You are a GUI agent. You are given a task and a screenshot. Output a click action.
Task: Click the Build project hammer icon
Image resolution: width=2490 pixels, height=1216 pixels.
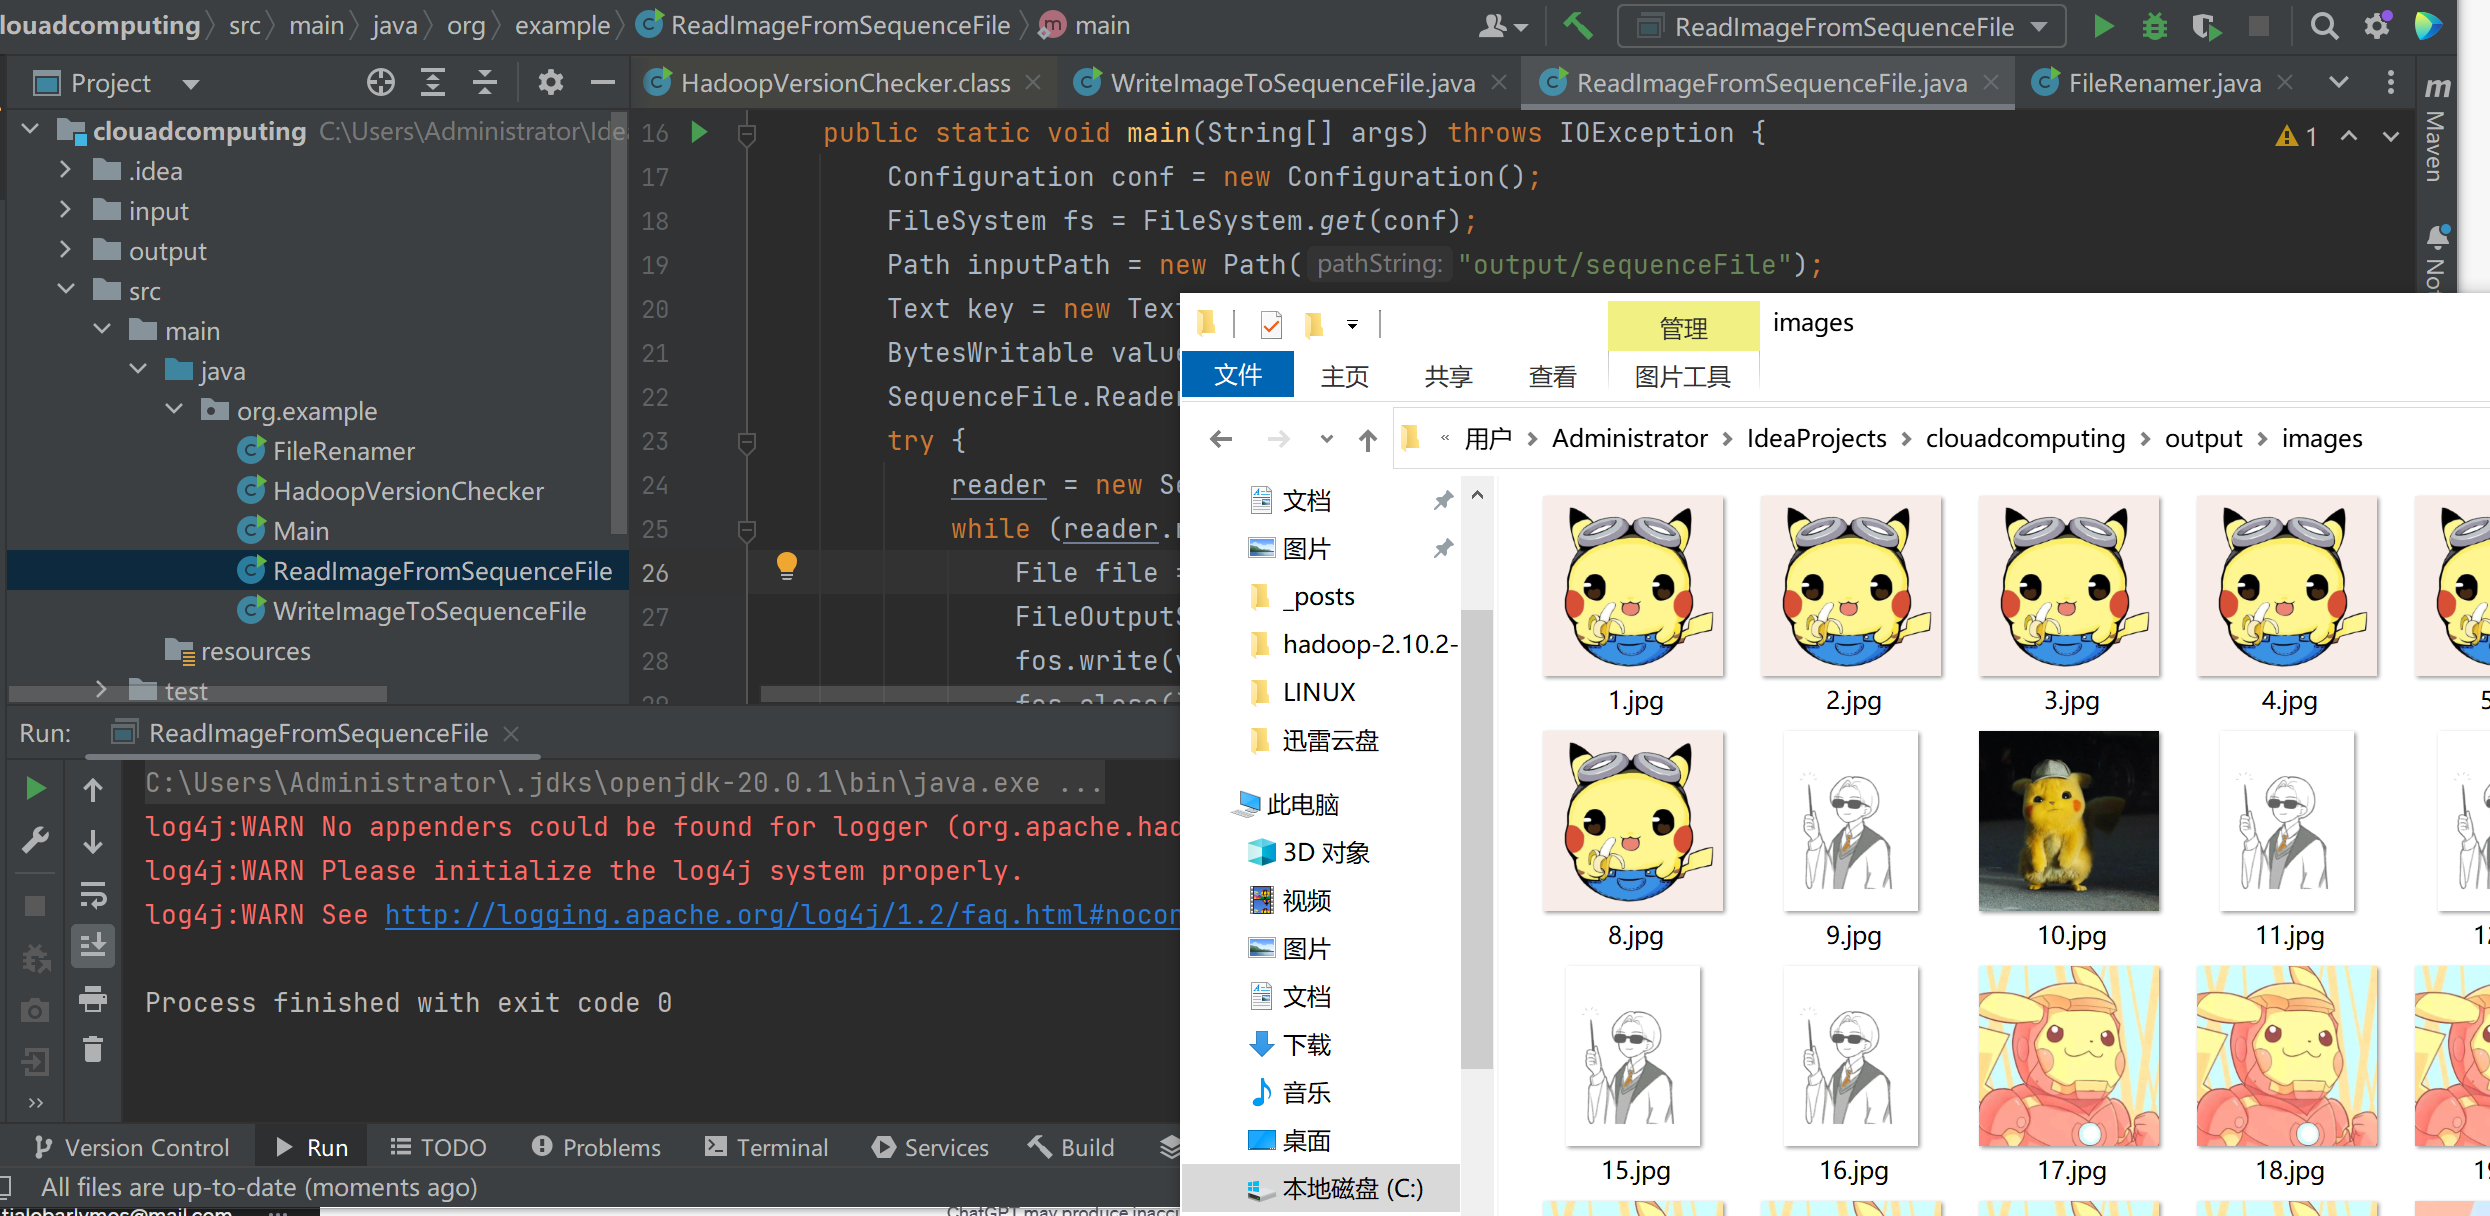pos(1577,26)
